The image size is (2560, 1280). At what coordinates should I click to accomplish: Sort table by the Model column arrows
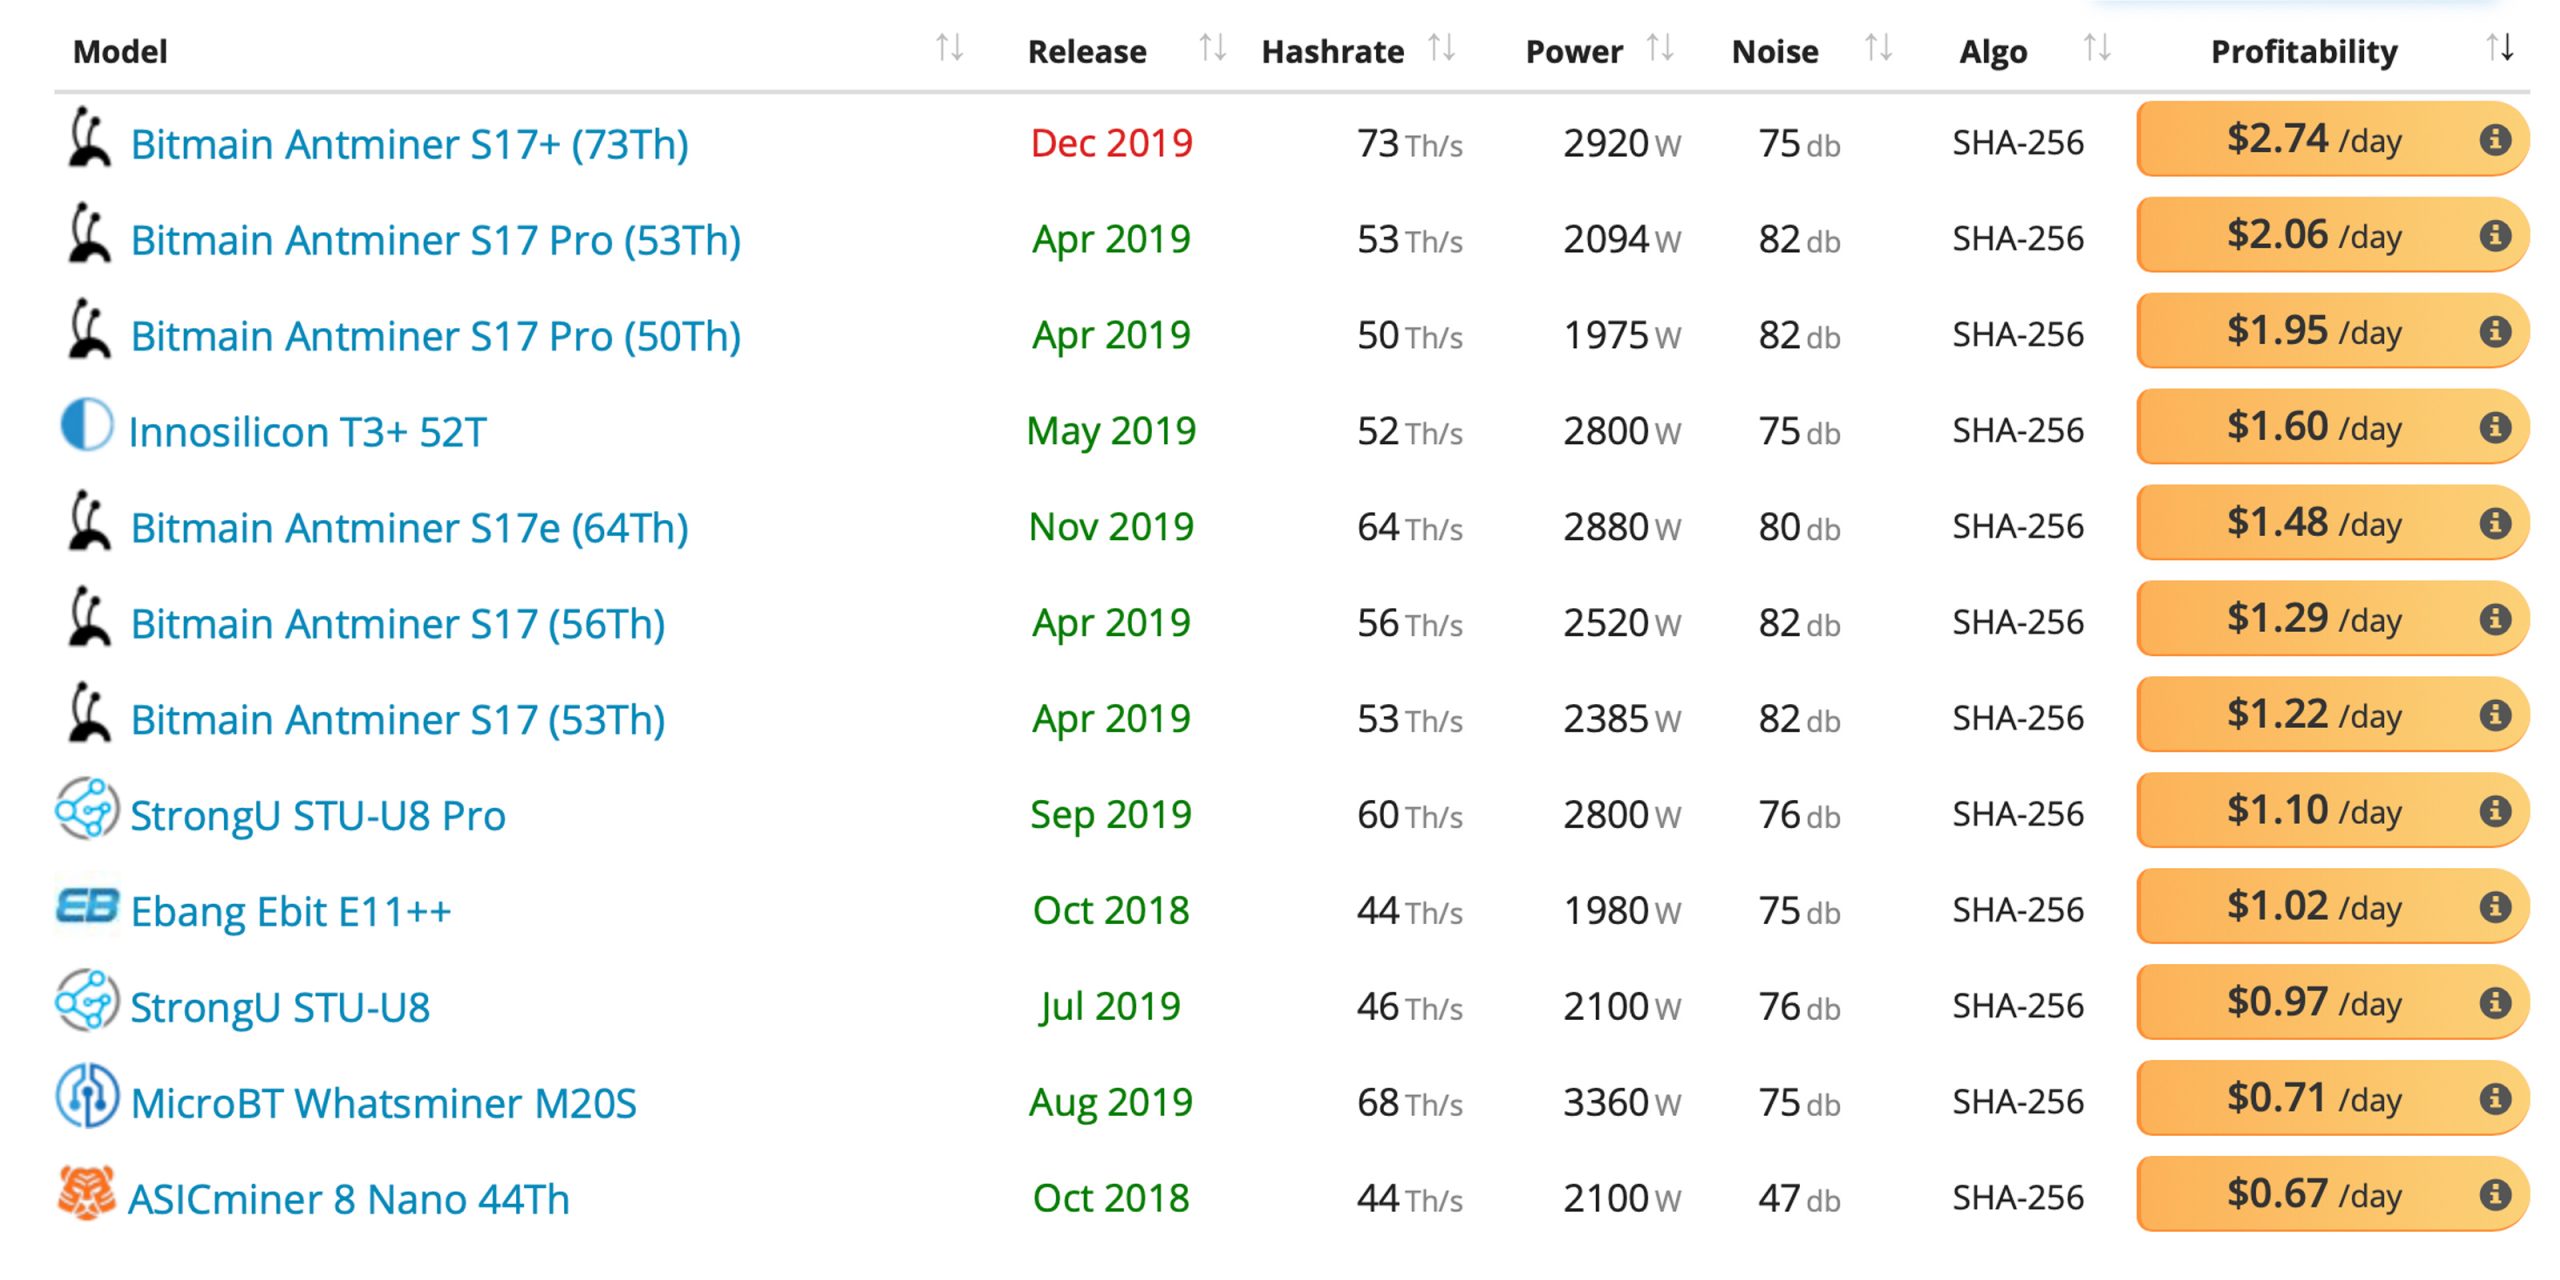949,48
